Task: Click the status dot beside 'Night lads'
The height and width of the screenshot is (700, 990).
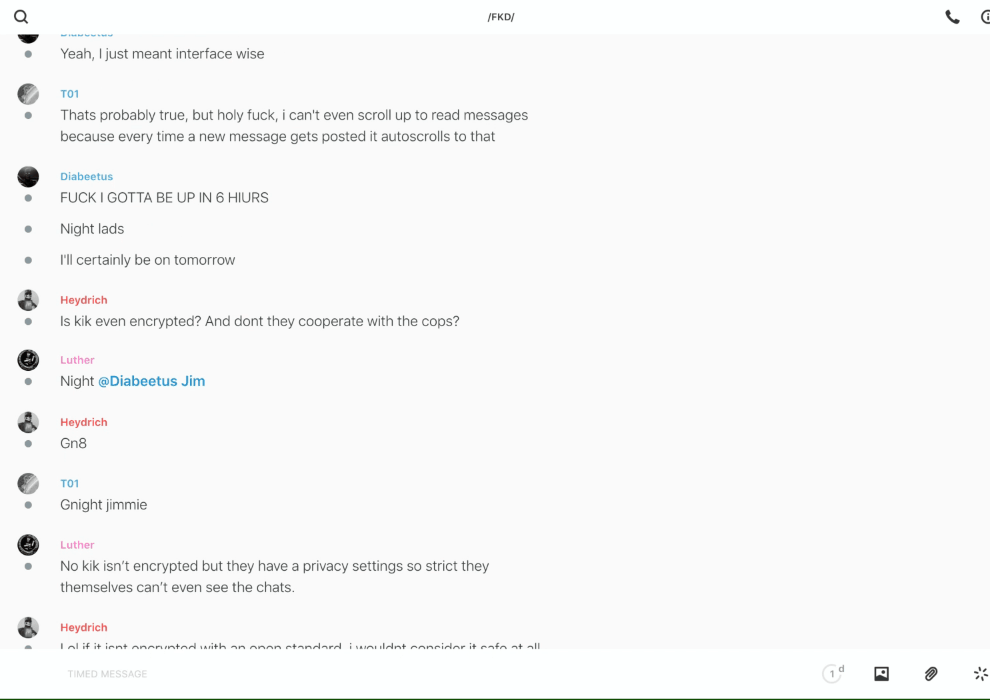Action: (x=28, y=229)
